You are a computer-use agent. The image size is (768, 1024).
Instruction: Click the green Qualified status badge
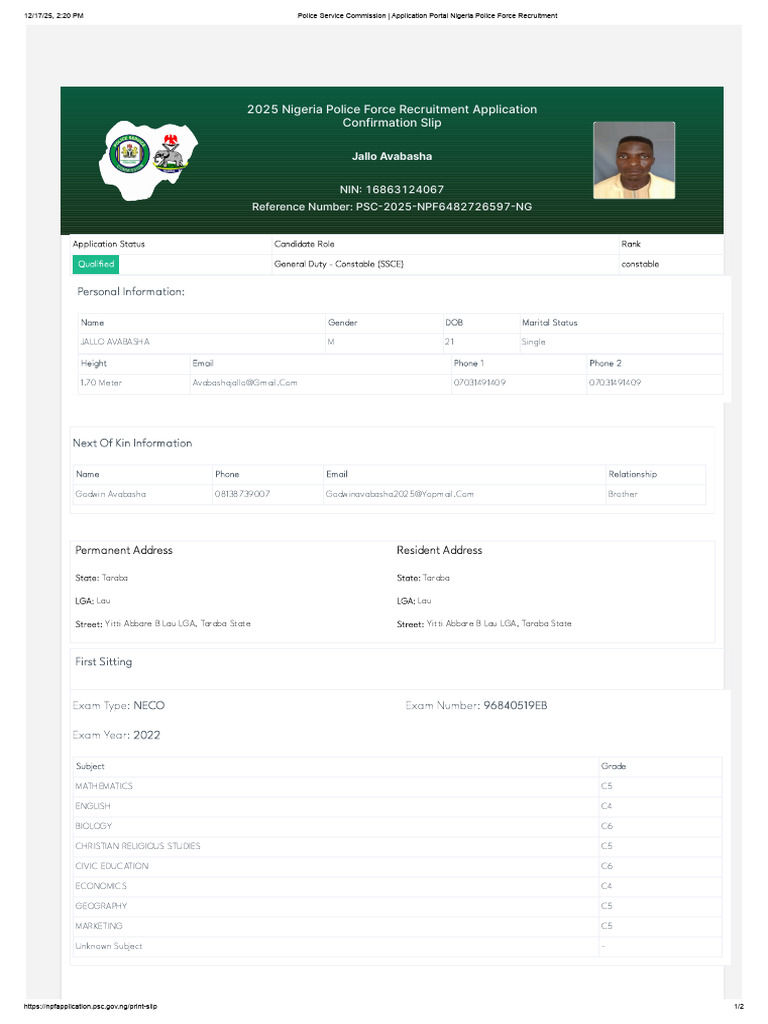click(96, 264)
